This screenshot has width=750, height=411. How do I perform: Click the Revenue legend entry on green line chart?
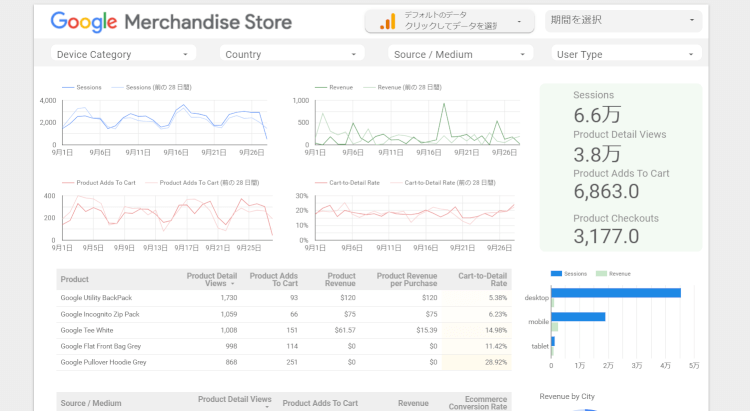[x=334, y=88]
